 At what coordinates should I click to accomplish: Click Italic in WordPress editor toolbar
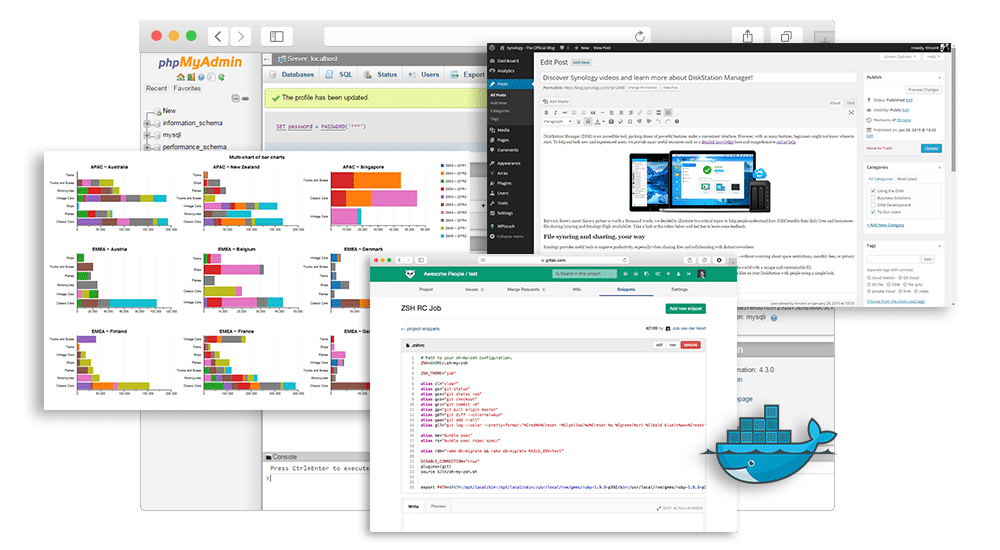click(x=555, y=112)
